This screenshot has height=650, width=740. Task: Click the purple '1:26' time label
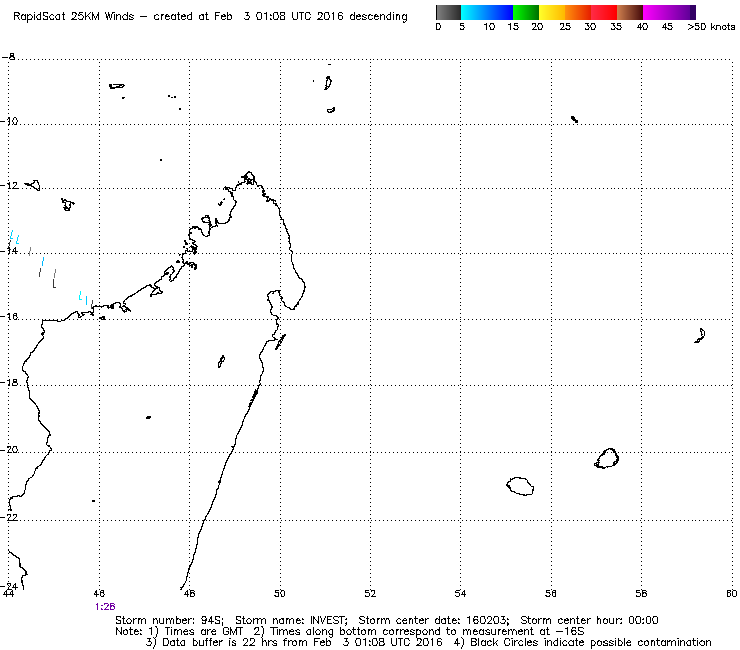click(105, 607)
